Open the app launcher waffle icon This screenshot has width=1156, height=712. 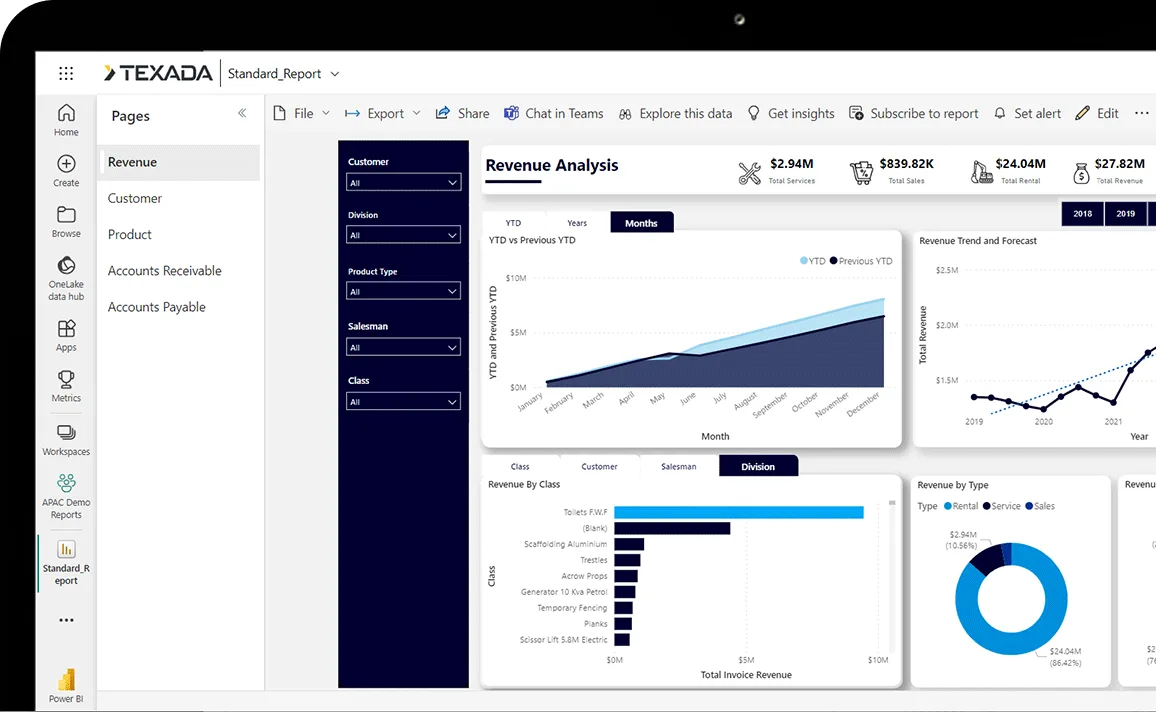coord(66,73)
